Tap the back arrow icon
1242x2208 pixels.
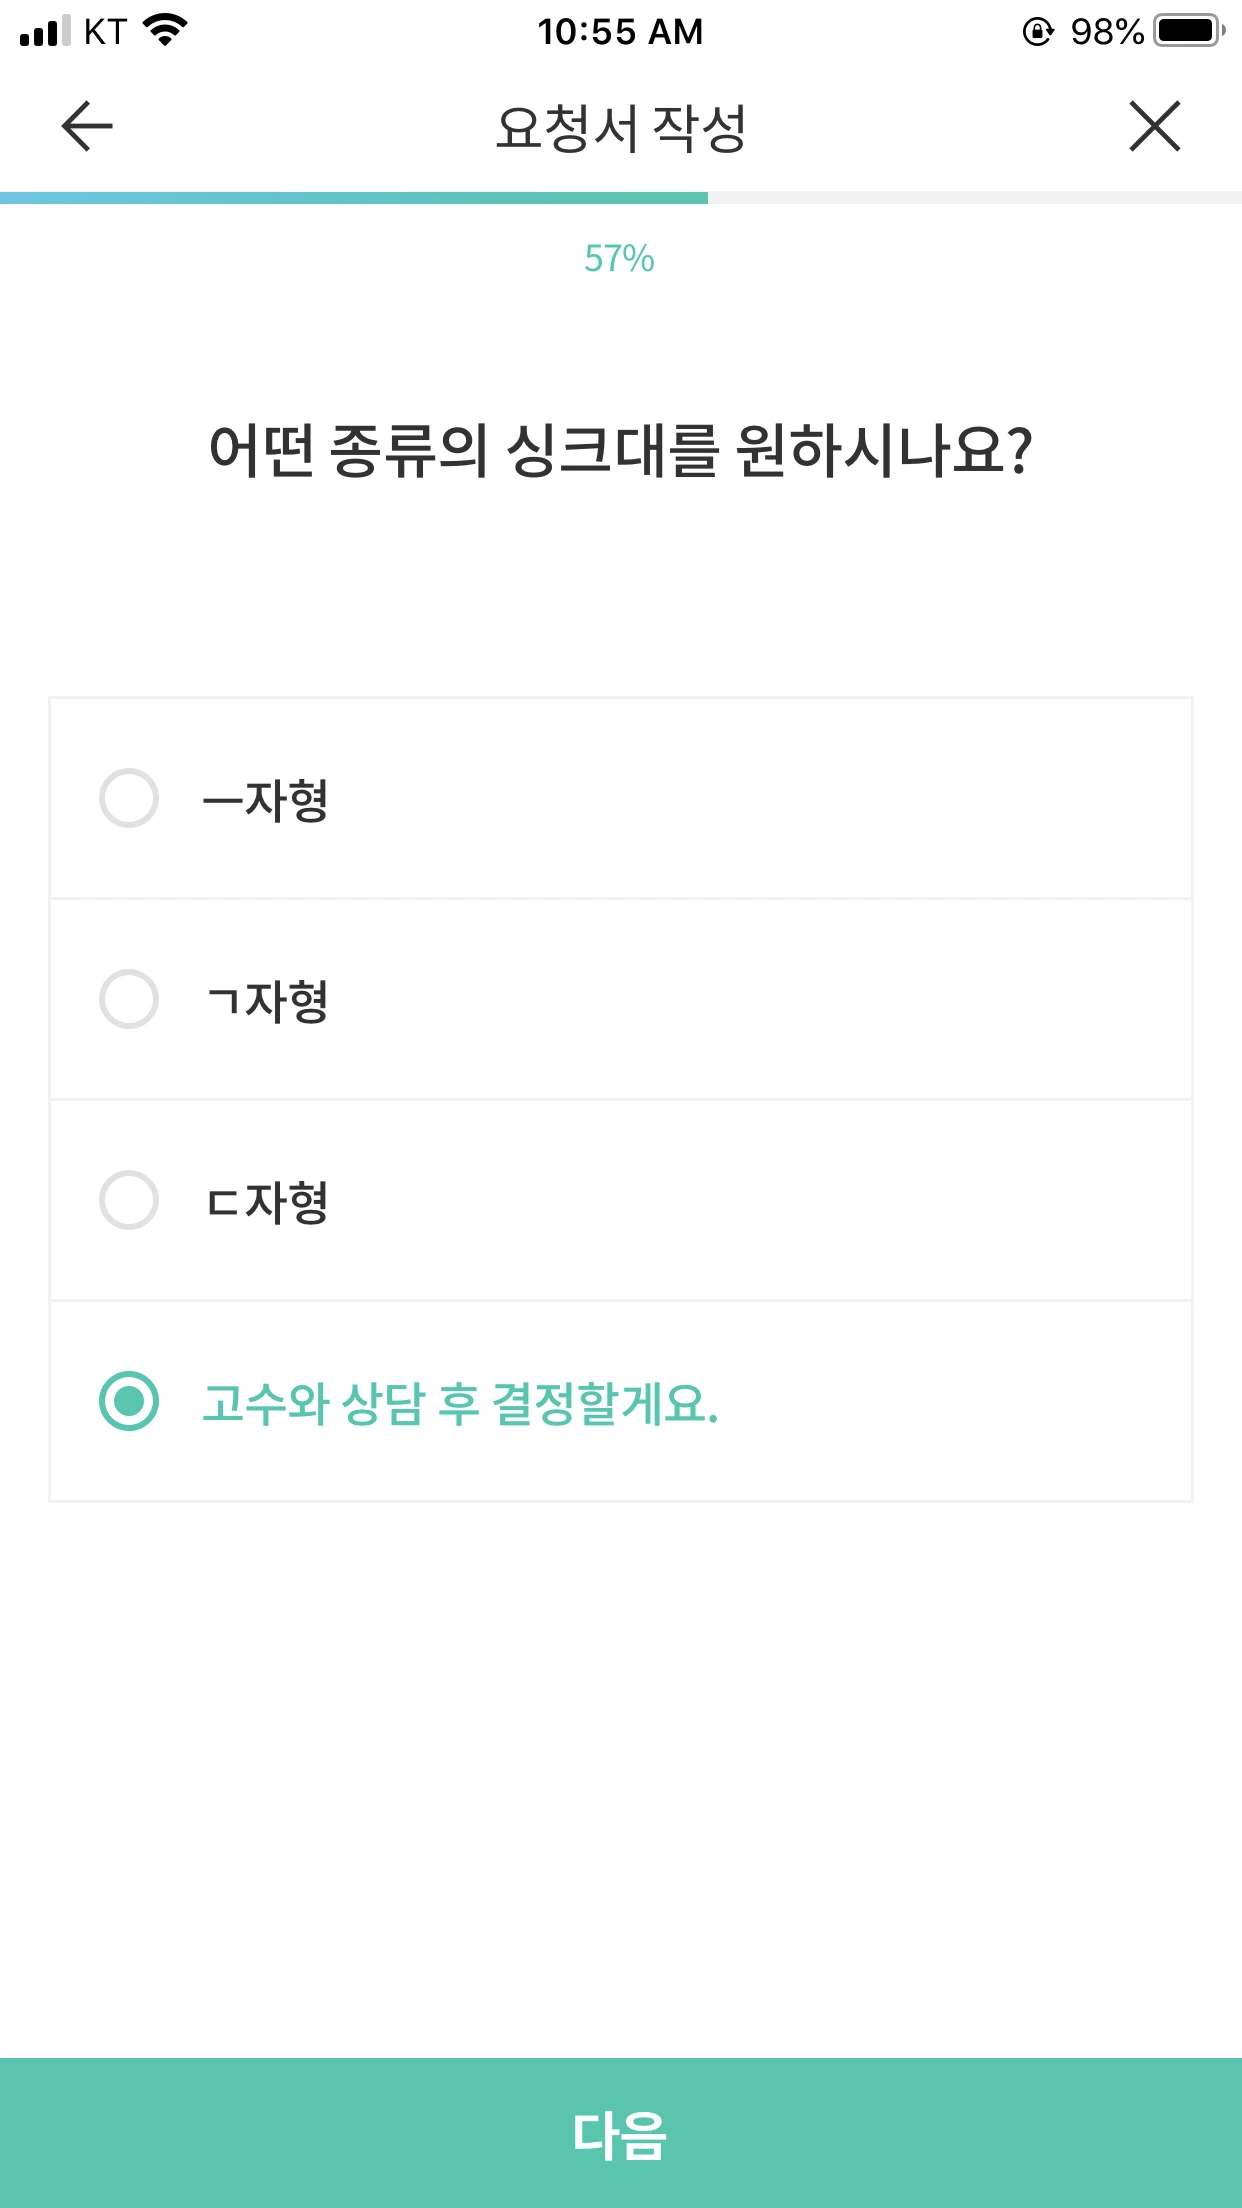pos(88,127)
